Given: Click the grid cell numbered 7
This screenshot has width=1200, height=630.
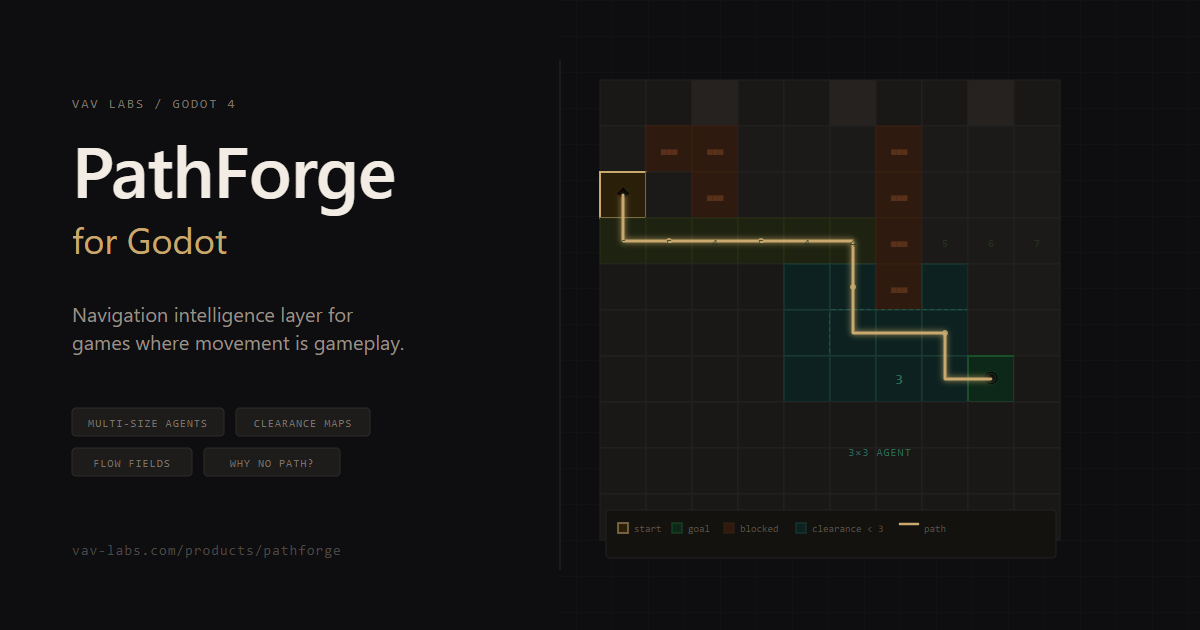Looking at the screenshot, I should point(1036,241).
